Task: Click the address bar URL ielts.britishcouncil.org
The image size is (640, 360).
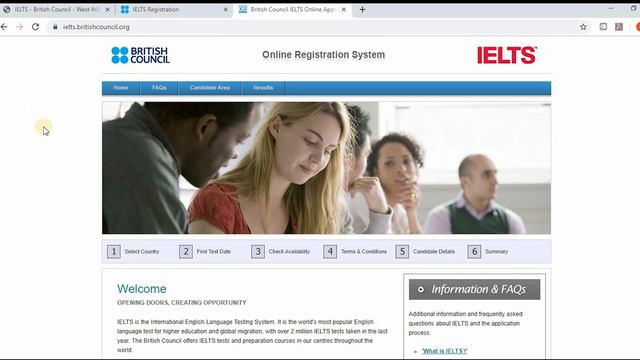Action: (96, 27)
